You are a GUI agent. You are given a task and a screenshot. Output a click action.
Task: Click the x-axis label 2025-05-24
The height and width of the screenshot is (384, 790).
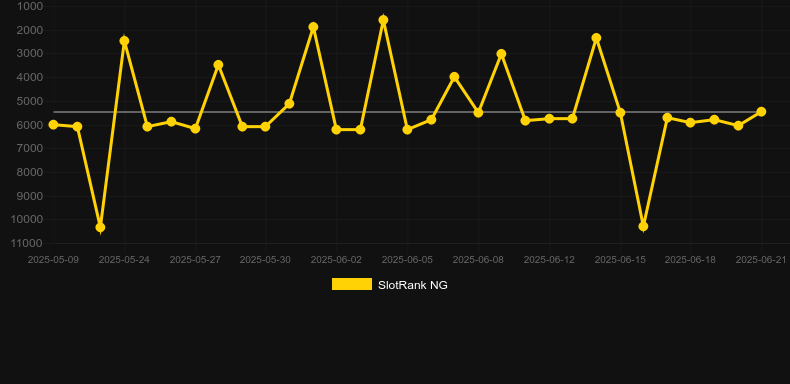point(124,260)
